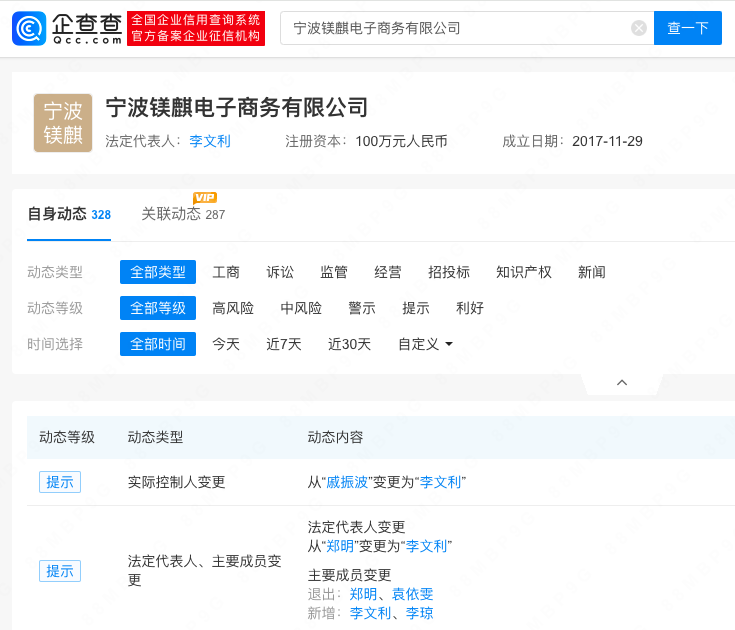Filter level by 高风险
Viewport: 735px width, 630px height.
[233, 308]
